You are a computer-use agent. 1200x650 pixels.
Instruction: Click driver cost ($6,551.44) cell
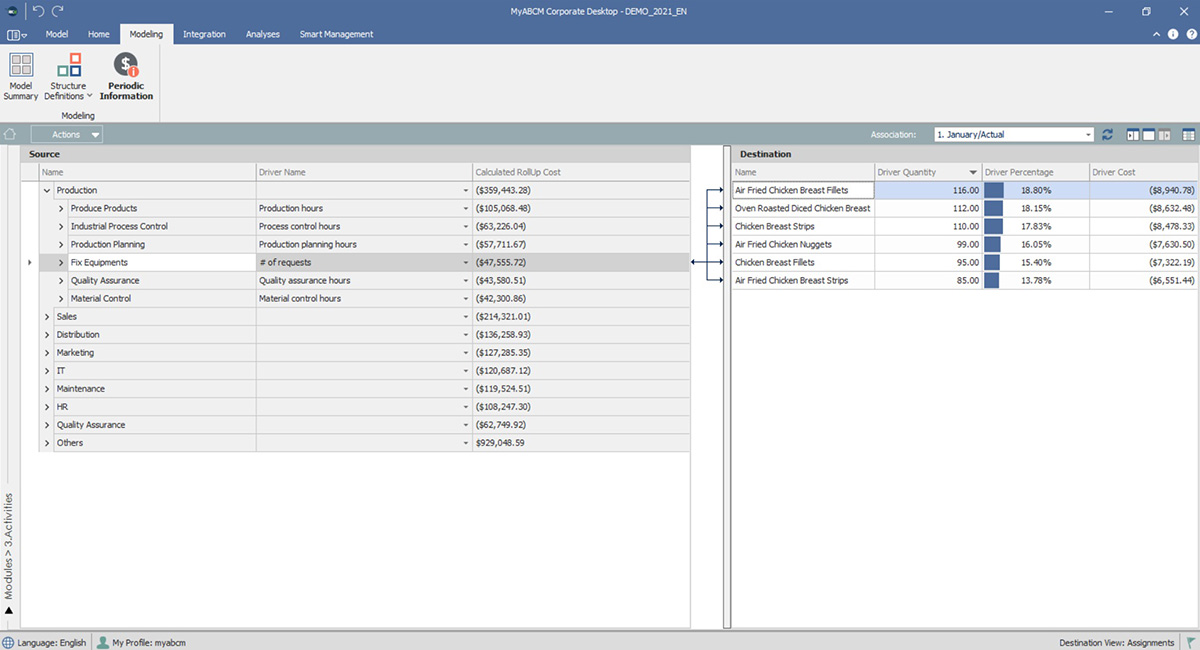coord(1143,280)
